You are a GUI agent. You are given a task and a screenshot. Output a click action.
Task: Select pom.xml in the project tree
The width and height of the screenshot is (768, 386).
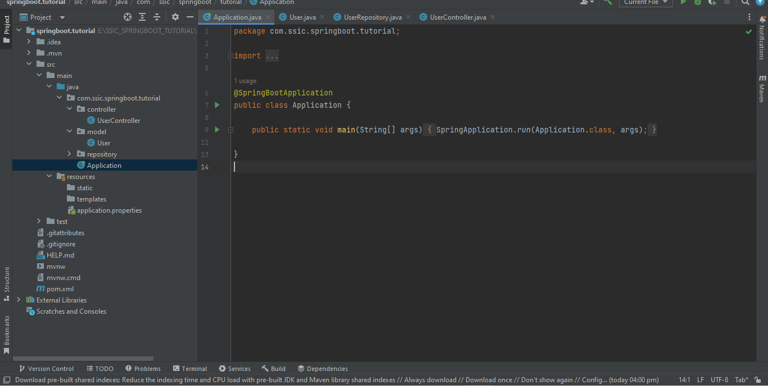[60, 289]
